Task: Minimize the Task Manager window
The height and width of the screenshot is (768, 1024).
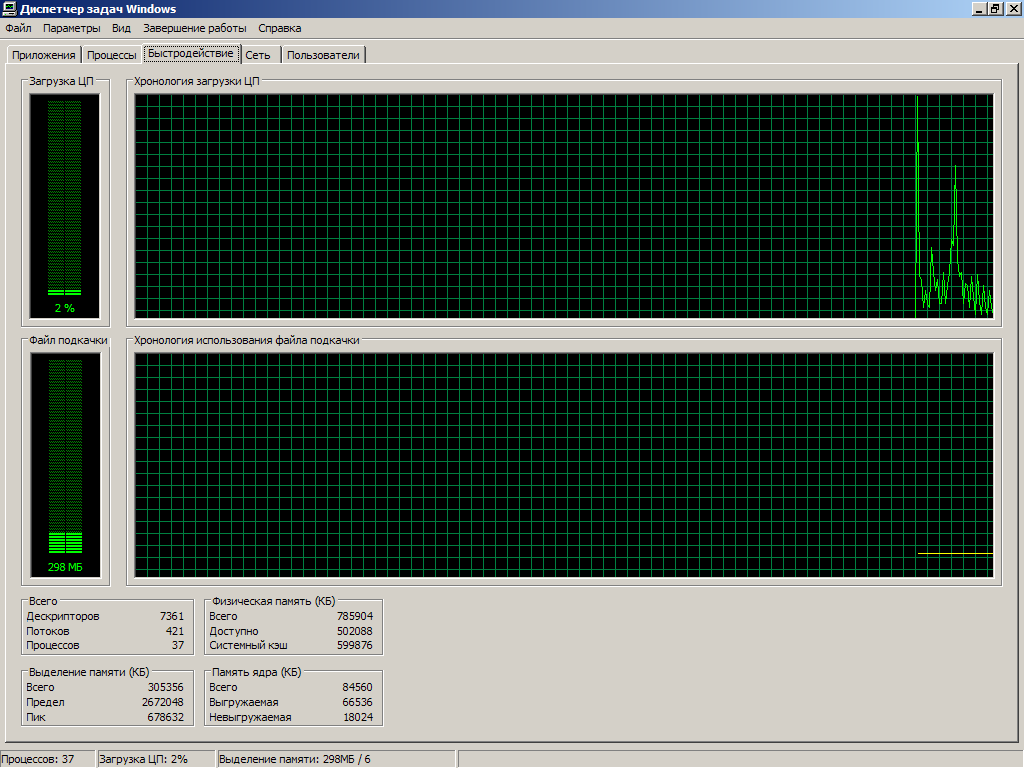Action: point(979,9)
